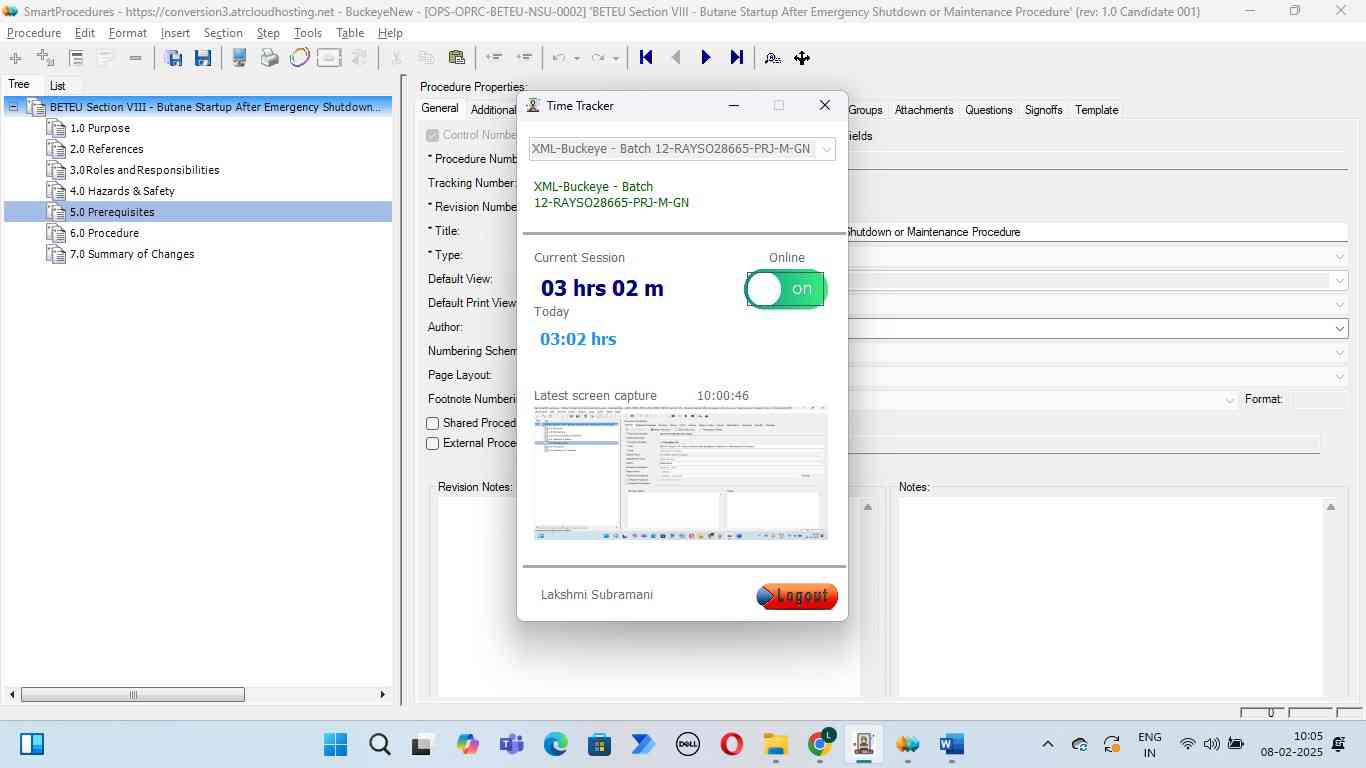Open the Author dropdown arrow

click(1339, 328)
